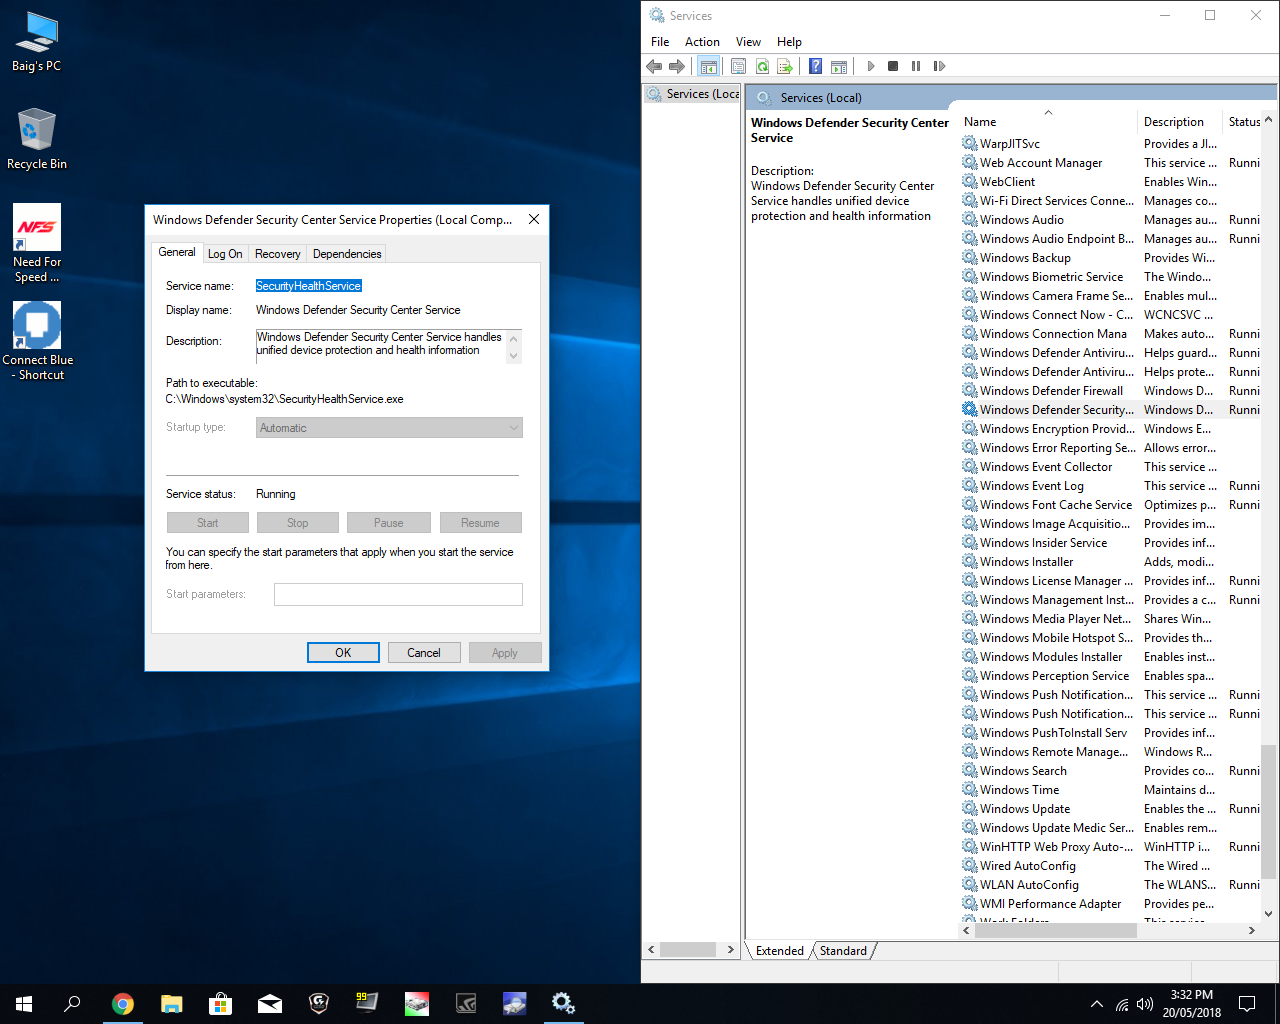
Task: Toggle Show/Hide Console Tree toolbar icon
Action: click(x=709, y=66)
